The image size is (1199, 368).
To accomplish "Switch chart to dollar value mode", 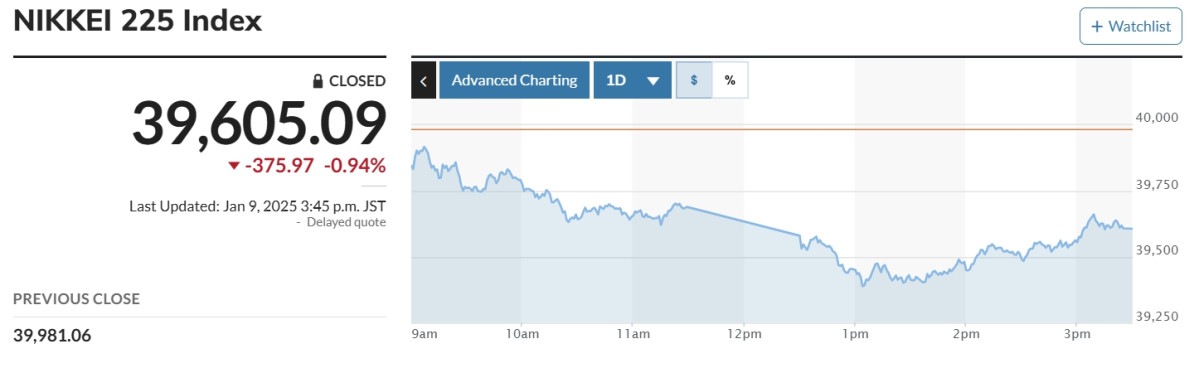I will 694,80.
